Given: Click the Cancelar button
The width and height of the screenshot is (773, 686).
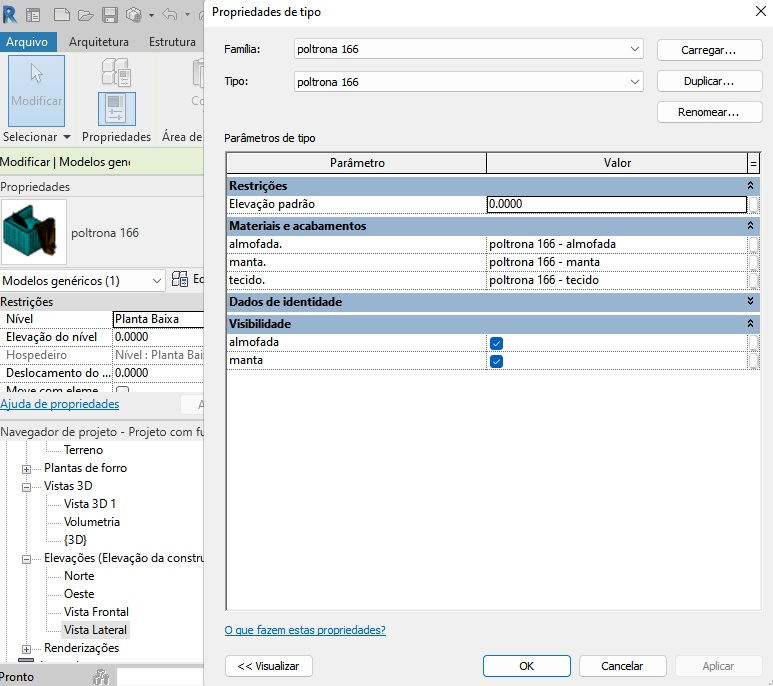Looking at the screenshot, I should coord(622,666).
